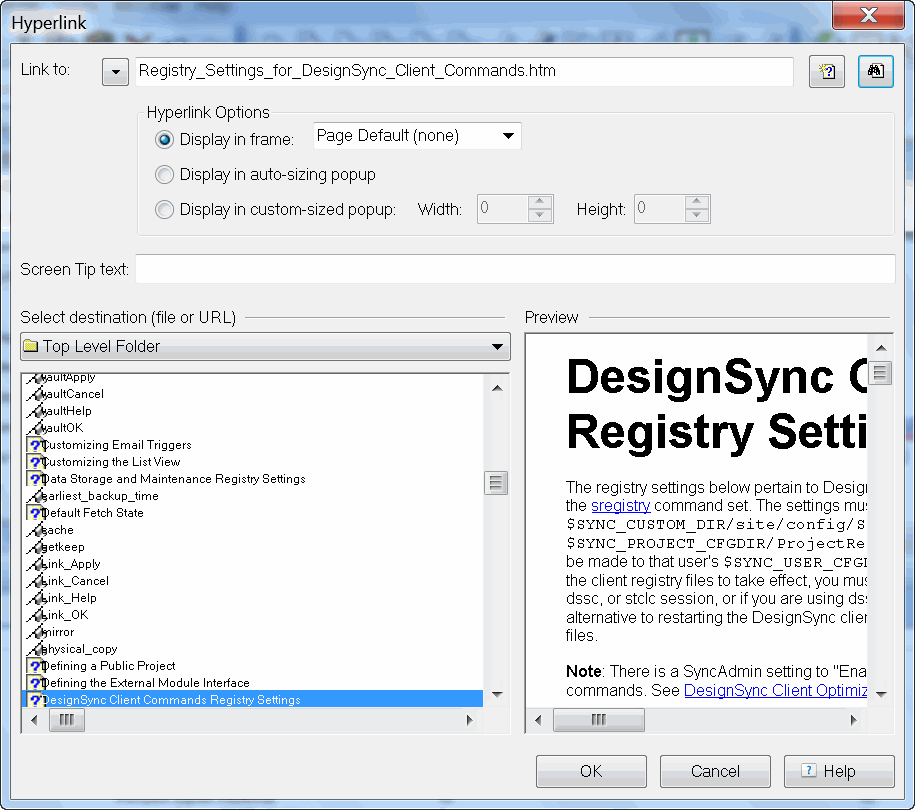Click destination list scroll left arrow
This screenshot has width=915, height=810.
[34, 720]
